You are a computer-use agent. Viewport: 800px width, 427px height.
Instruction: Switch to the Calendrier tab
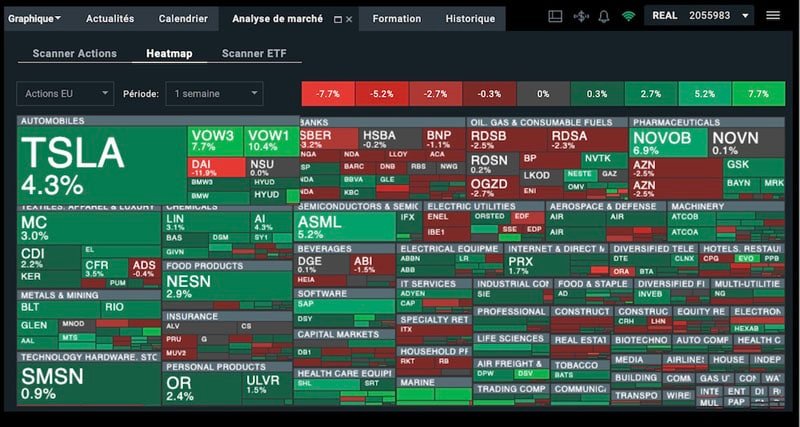[x=183, y=19]
